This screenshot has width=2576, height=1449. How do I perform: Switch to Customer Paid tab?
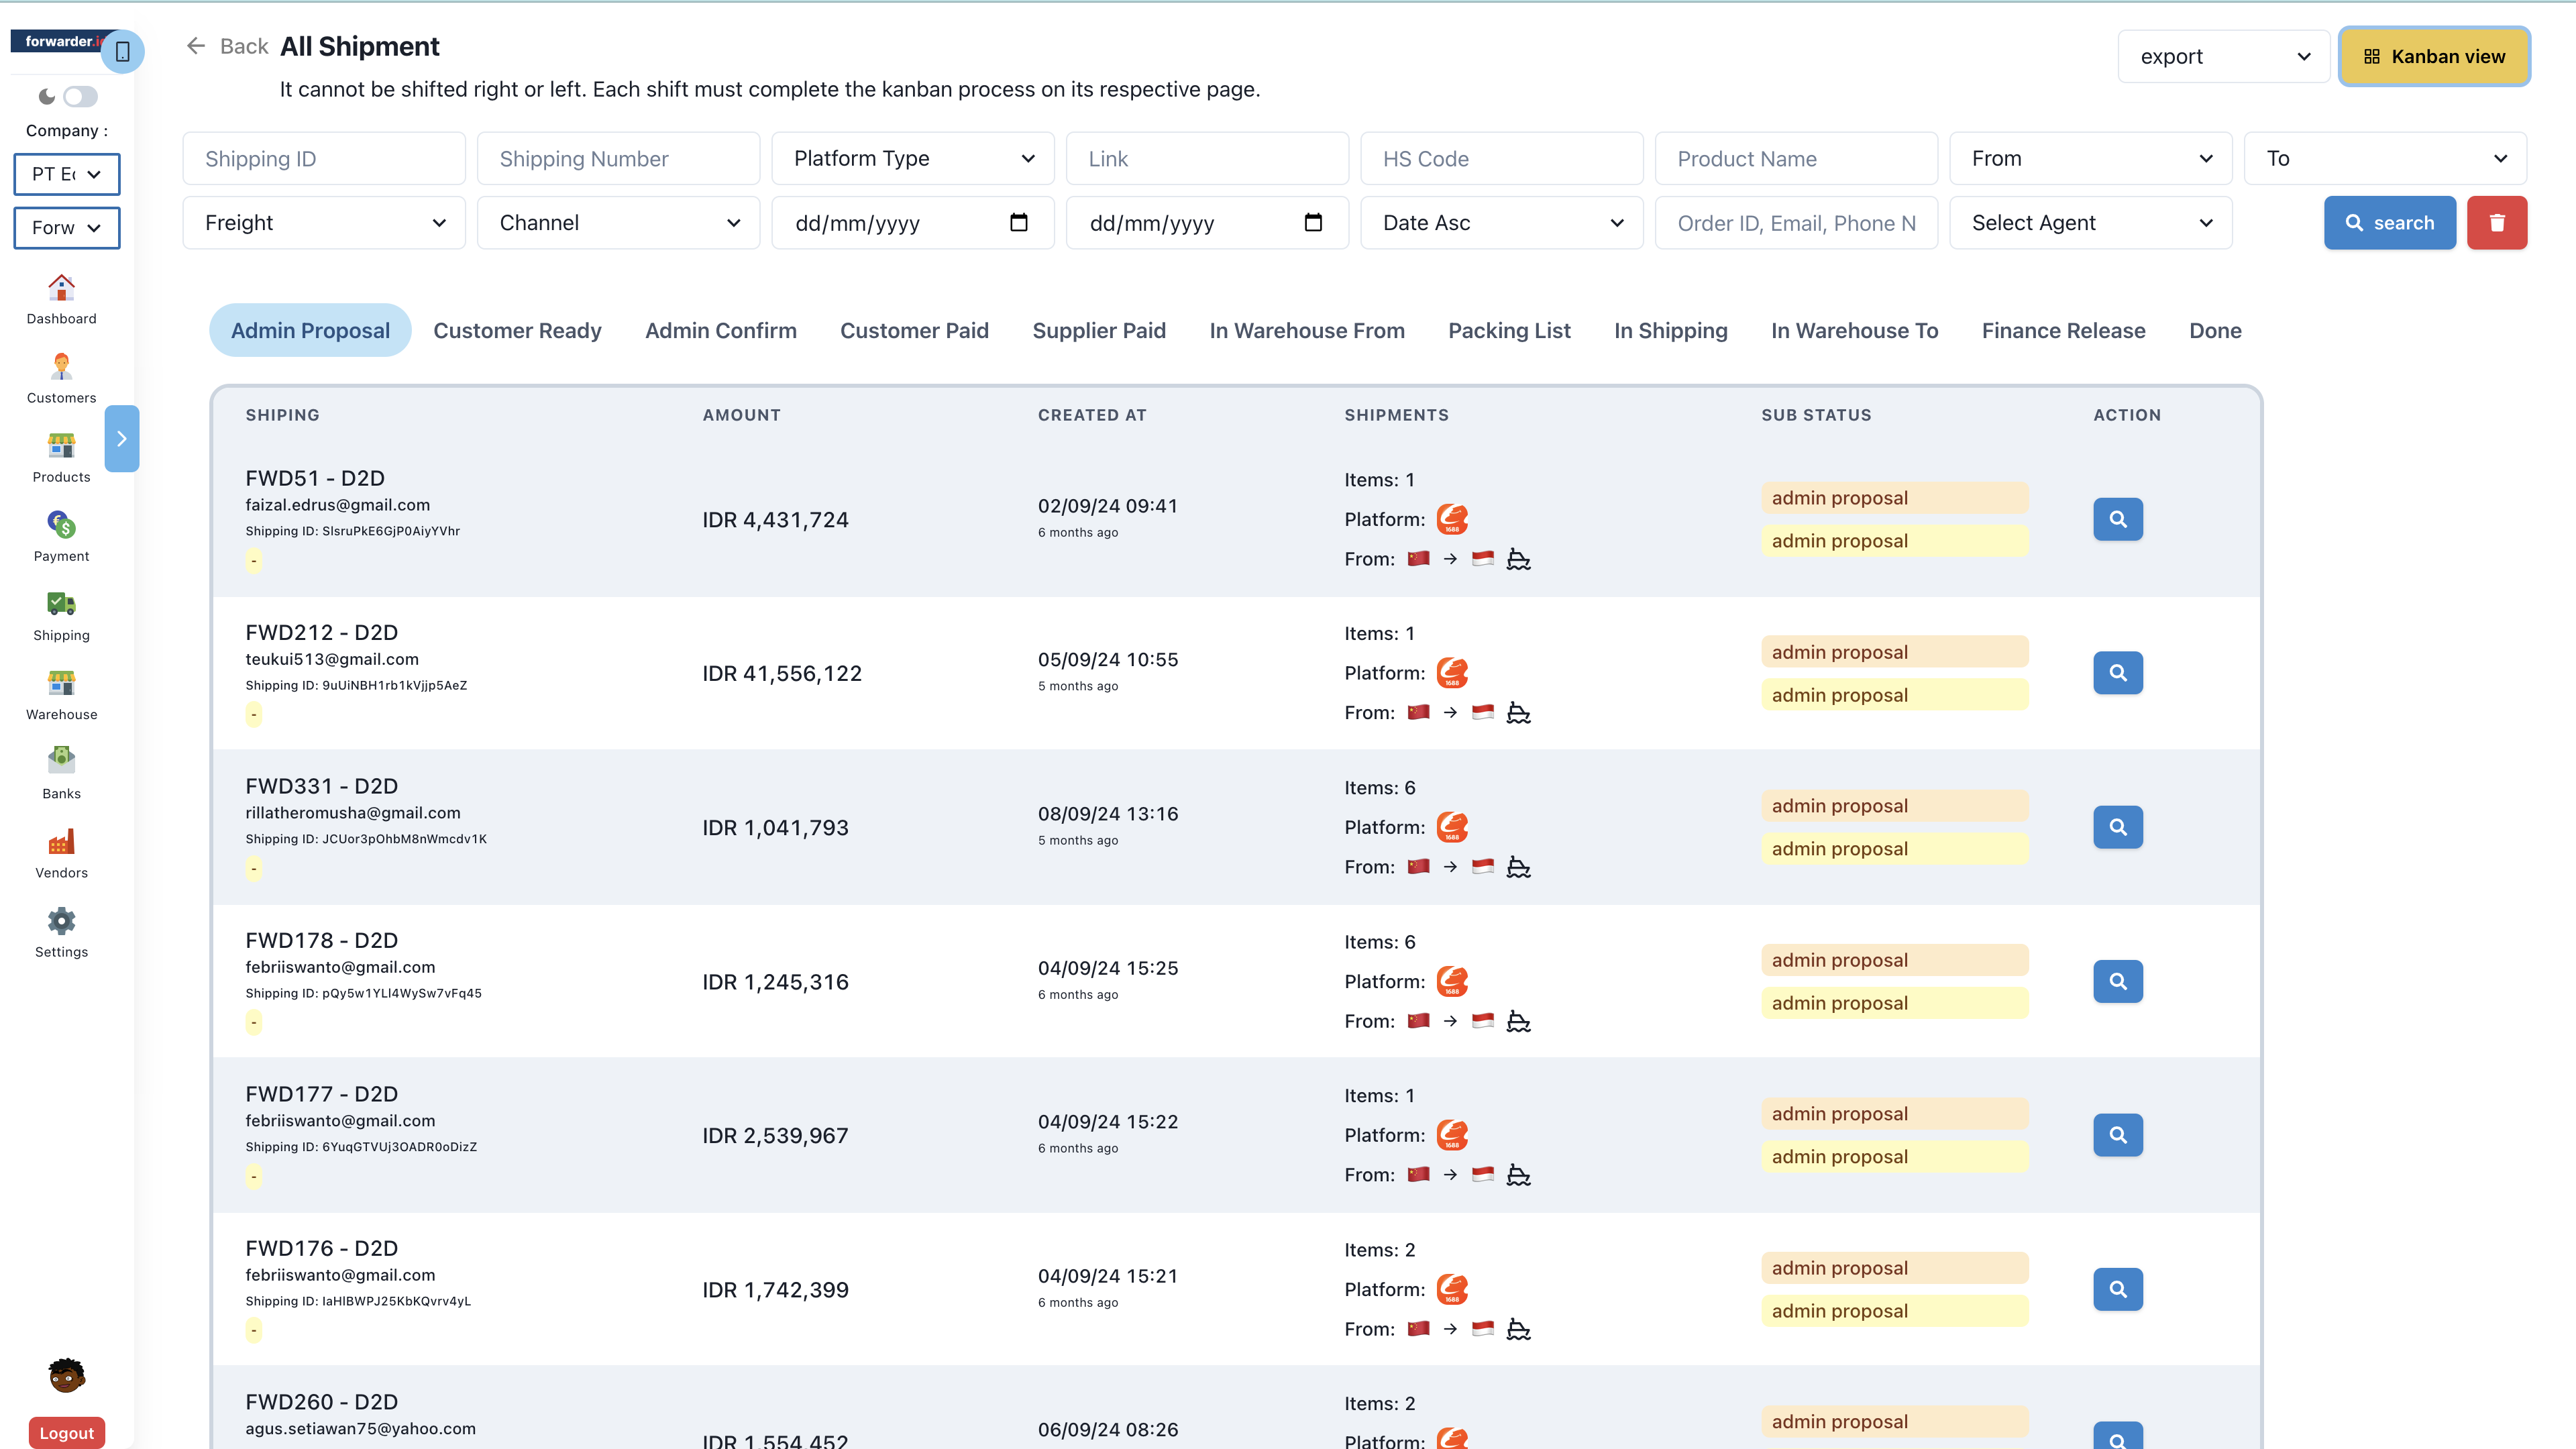point(914,331)
